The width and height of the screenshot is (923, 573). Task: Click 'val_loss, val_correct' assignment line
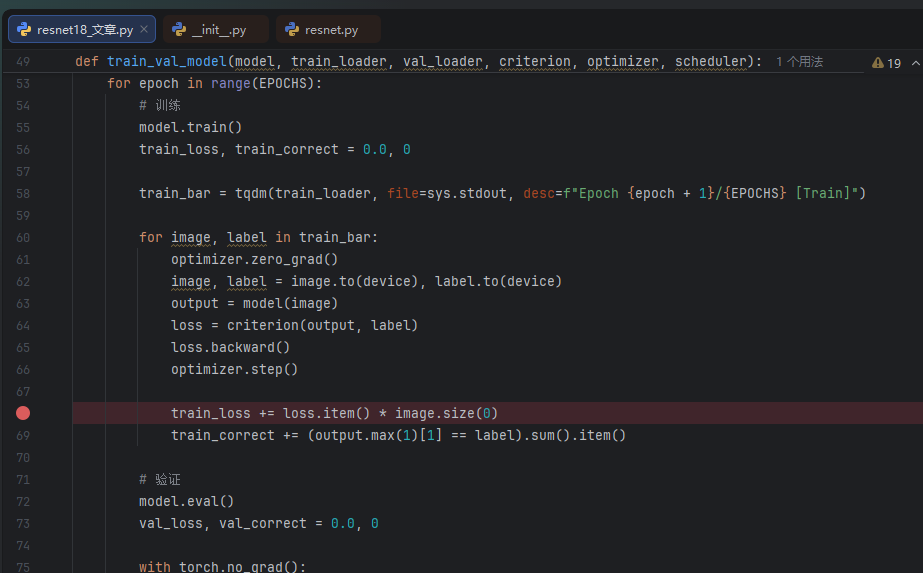click(258, 524)
